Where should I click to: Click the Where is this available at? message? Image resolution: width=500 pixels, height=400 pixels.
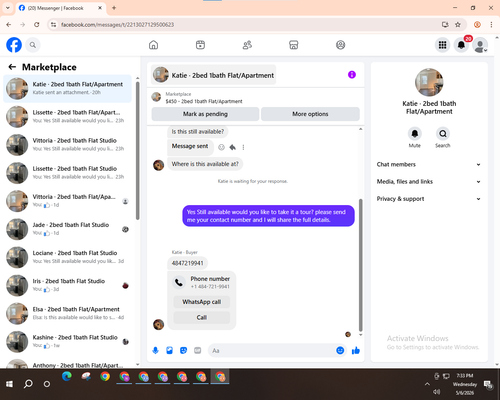click(205, 164)
